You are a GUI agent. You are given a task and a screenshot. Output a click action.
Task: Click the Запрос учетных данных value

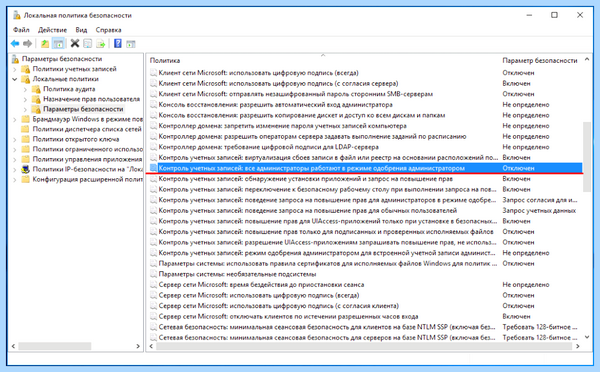pyautogui.click(x=539, y=210)
